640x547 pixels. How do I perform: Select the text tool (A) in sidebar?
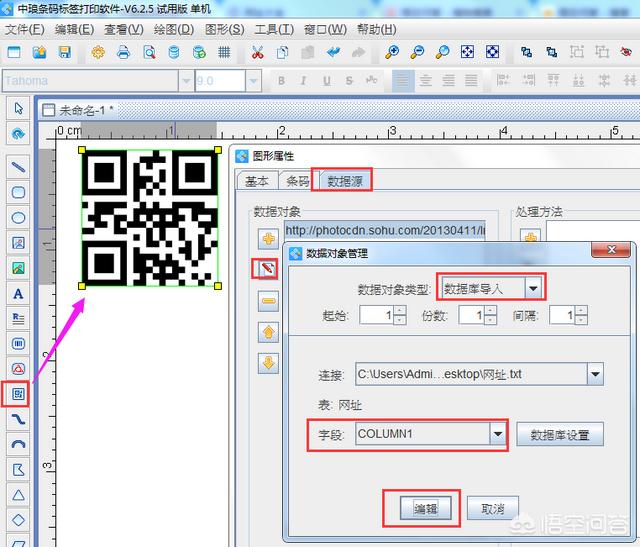[17, 293]
